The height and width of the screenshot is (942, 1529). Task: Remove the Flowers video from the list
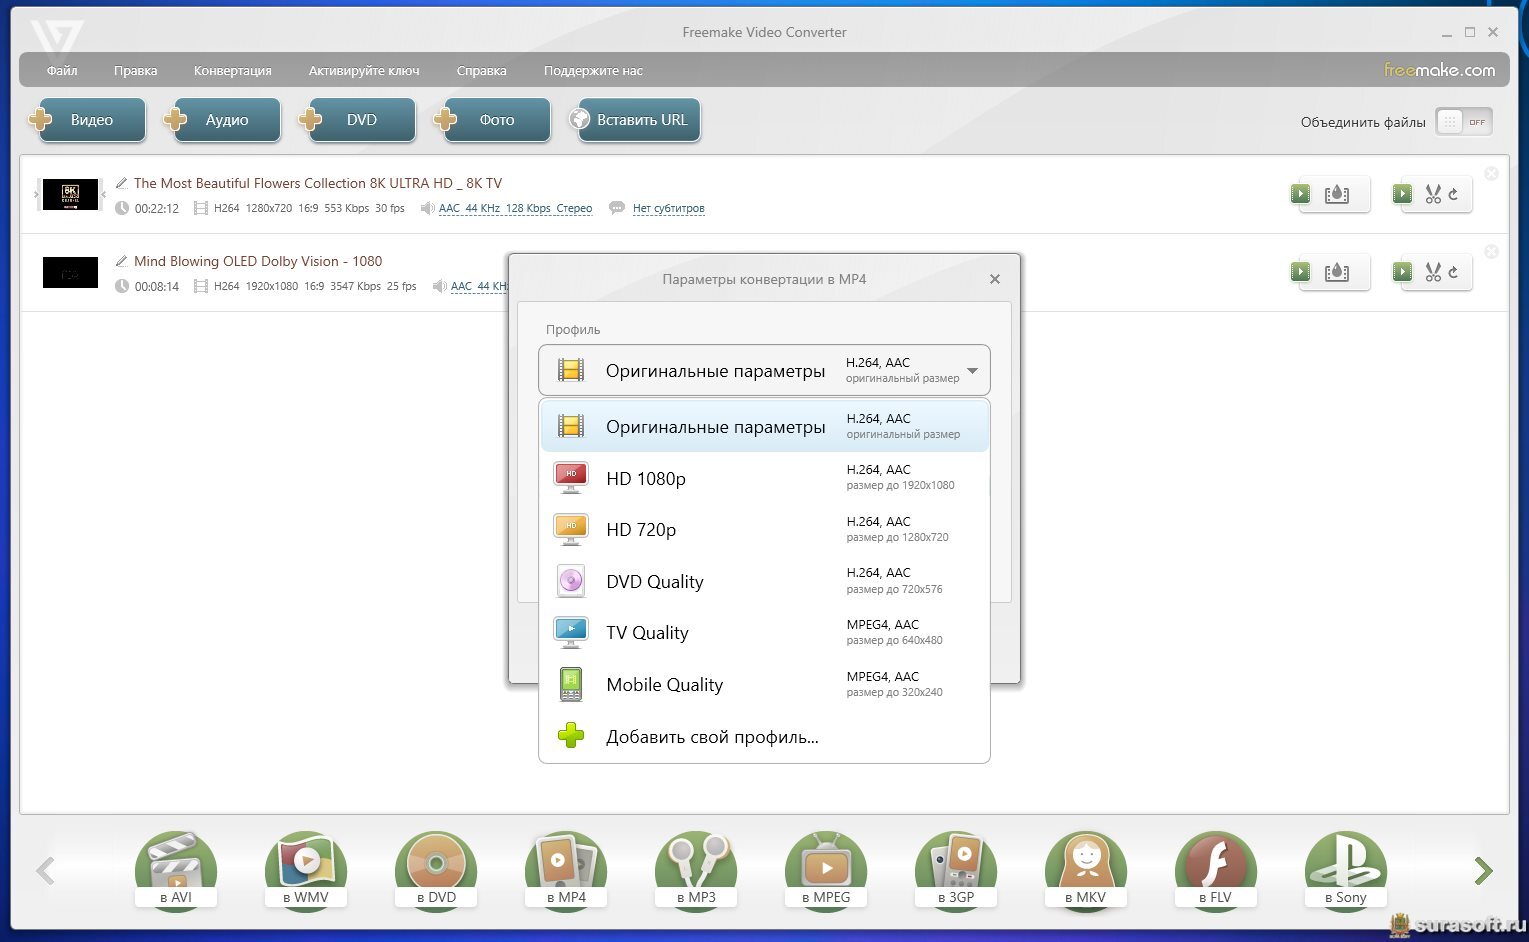1491,174
